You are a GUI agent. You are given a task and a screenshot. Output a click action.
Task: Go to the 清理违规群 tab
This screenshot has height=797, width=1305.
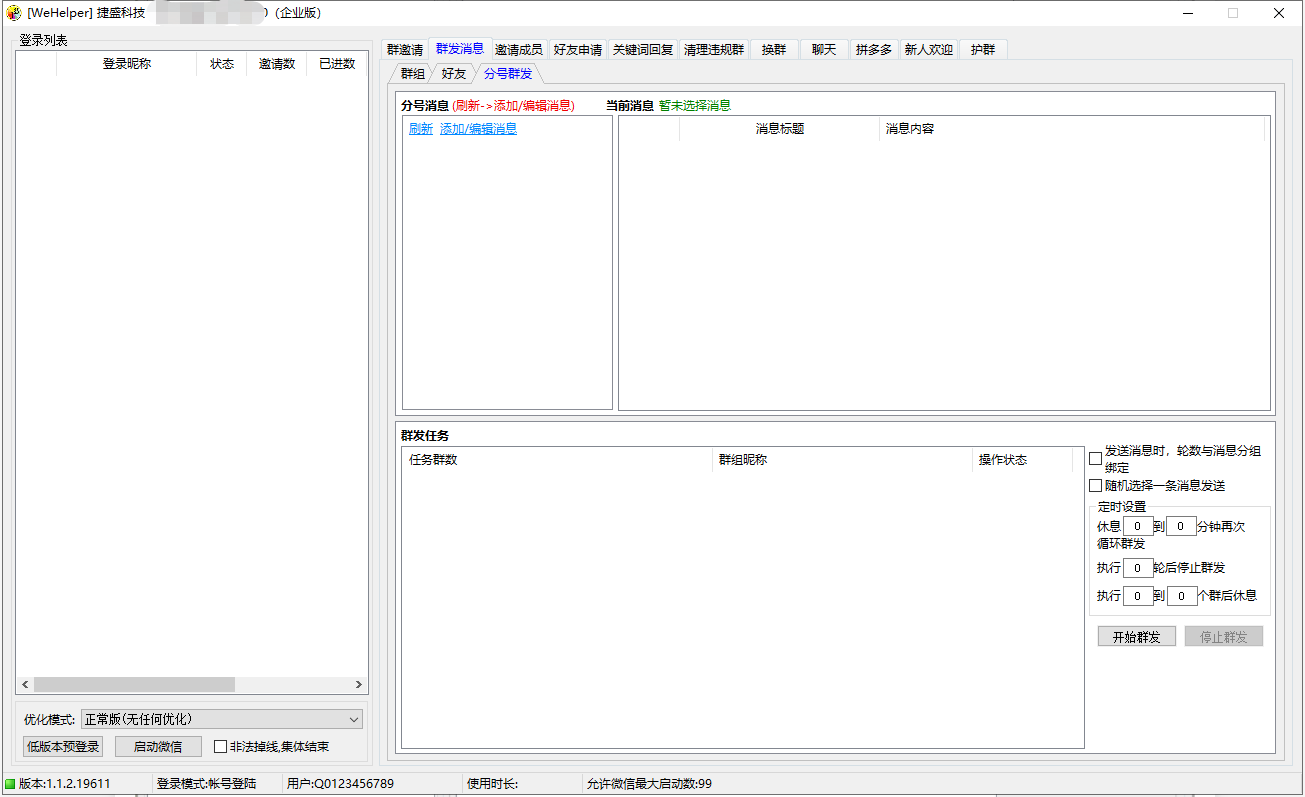point(714,50)
